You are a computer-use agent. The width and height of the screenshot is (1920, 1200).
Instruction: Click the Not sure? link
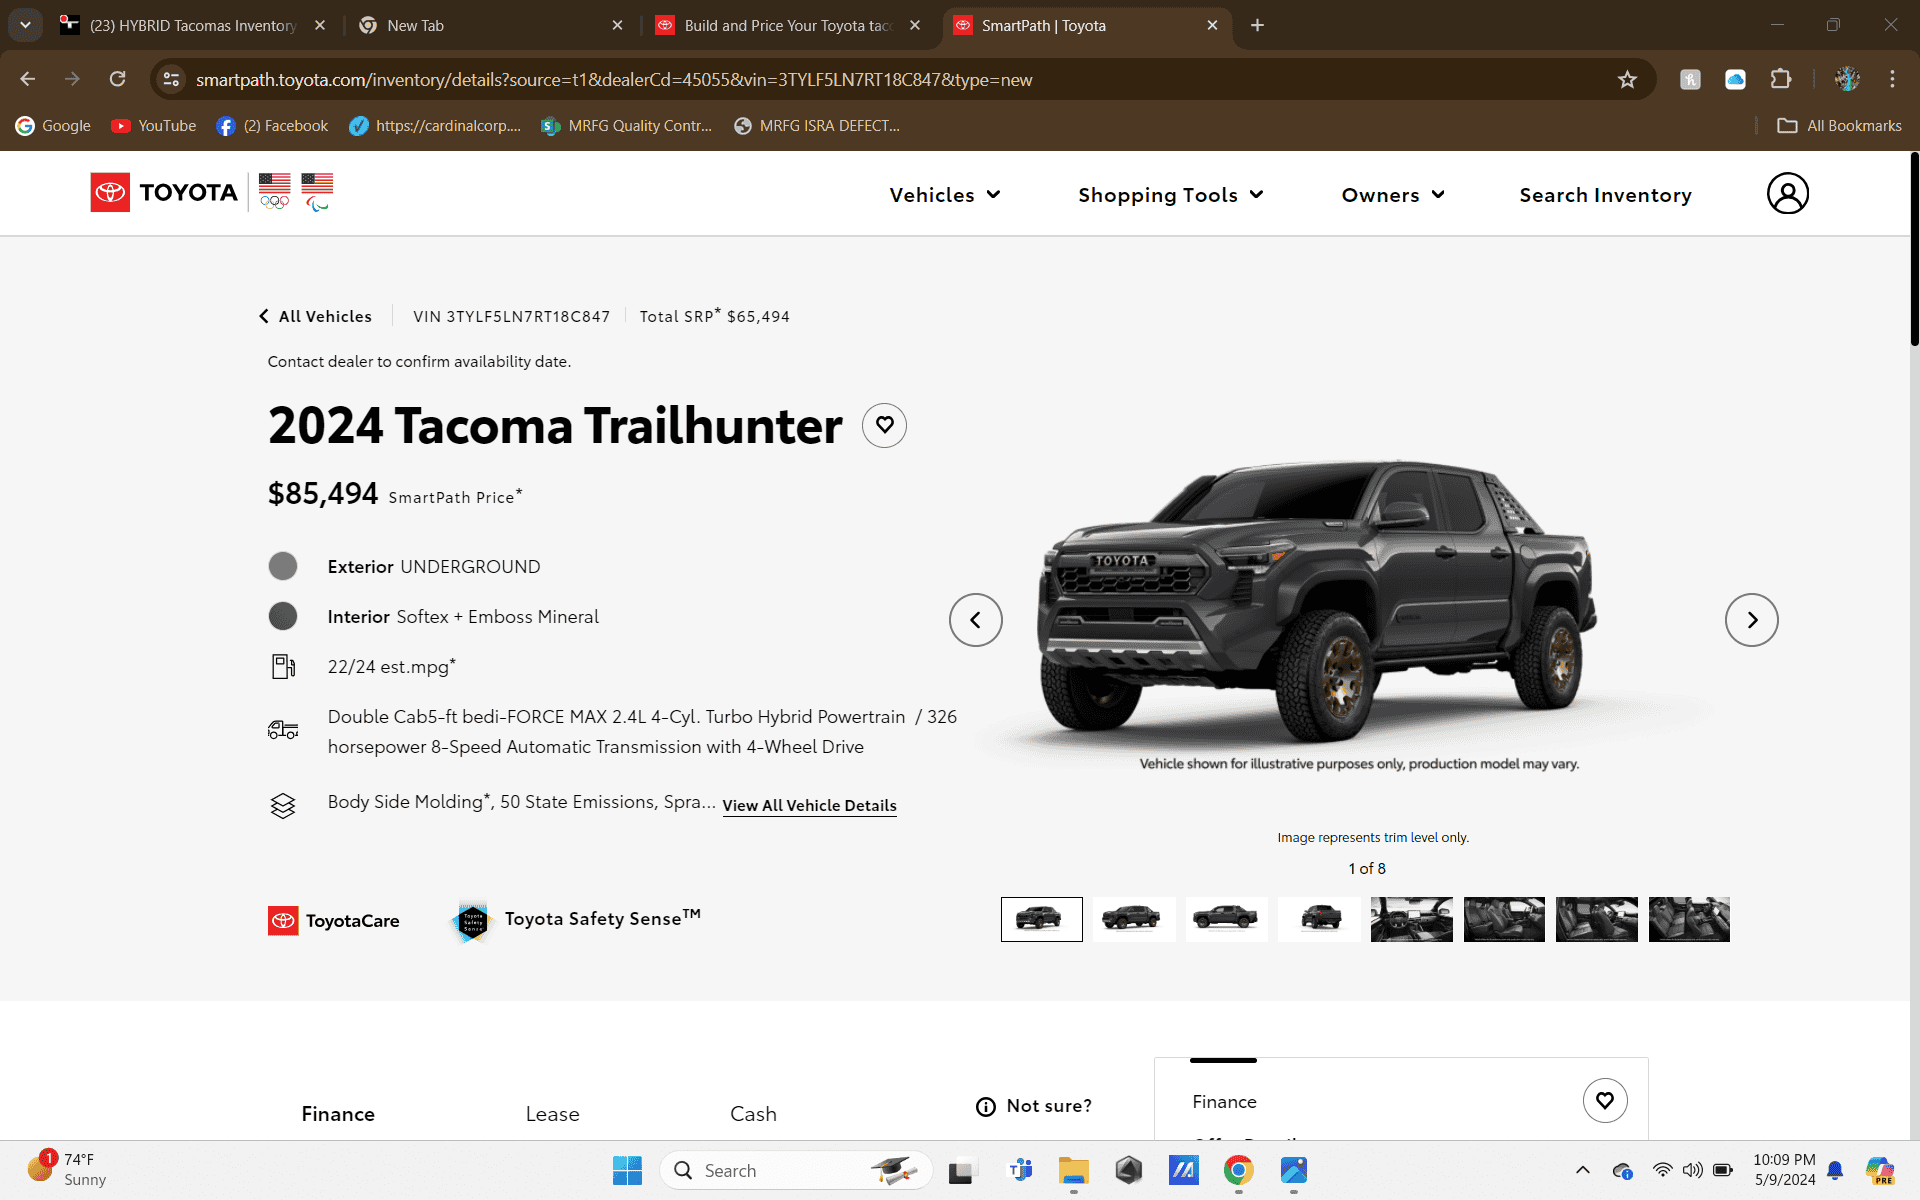pos(1049,1106)
